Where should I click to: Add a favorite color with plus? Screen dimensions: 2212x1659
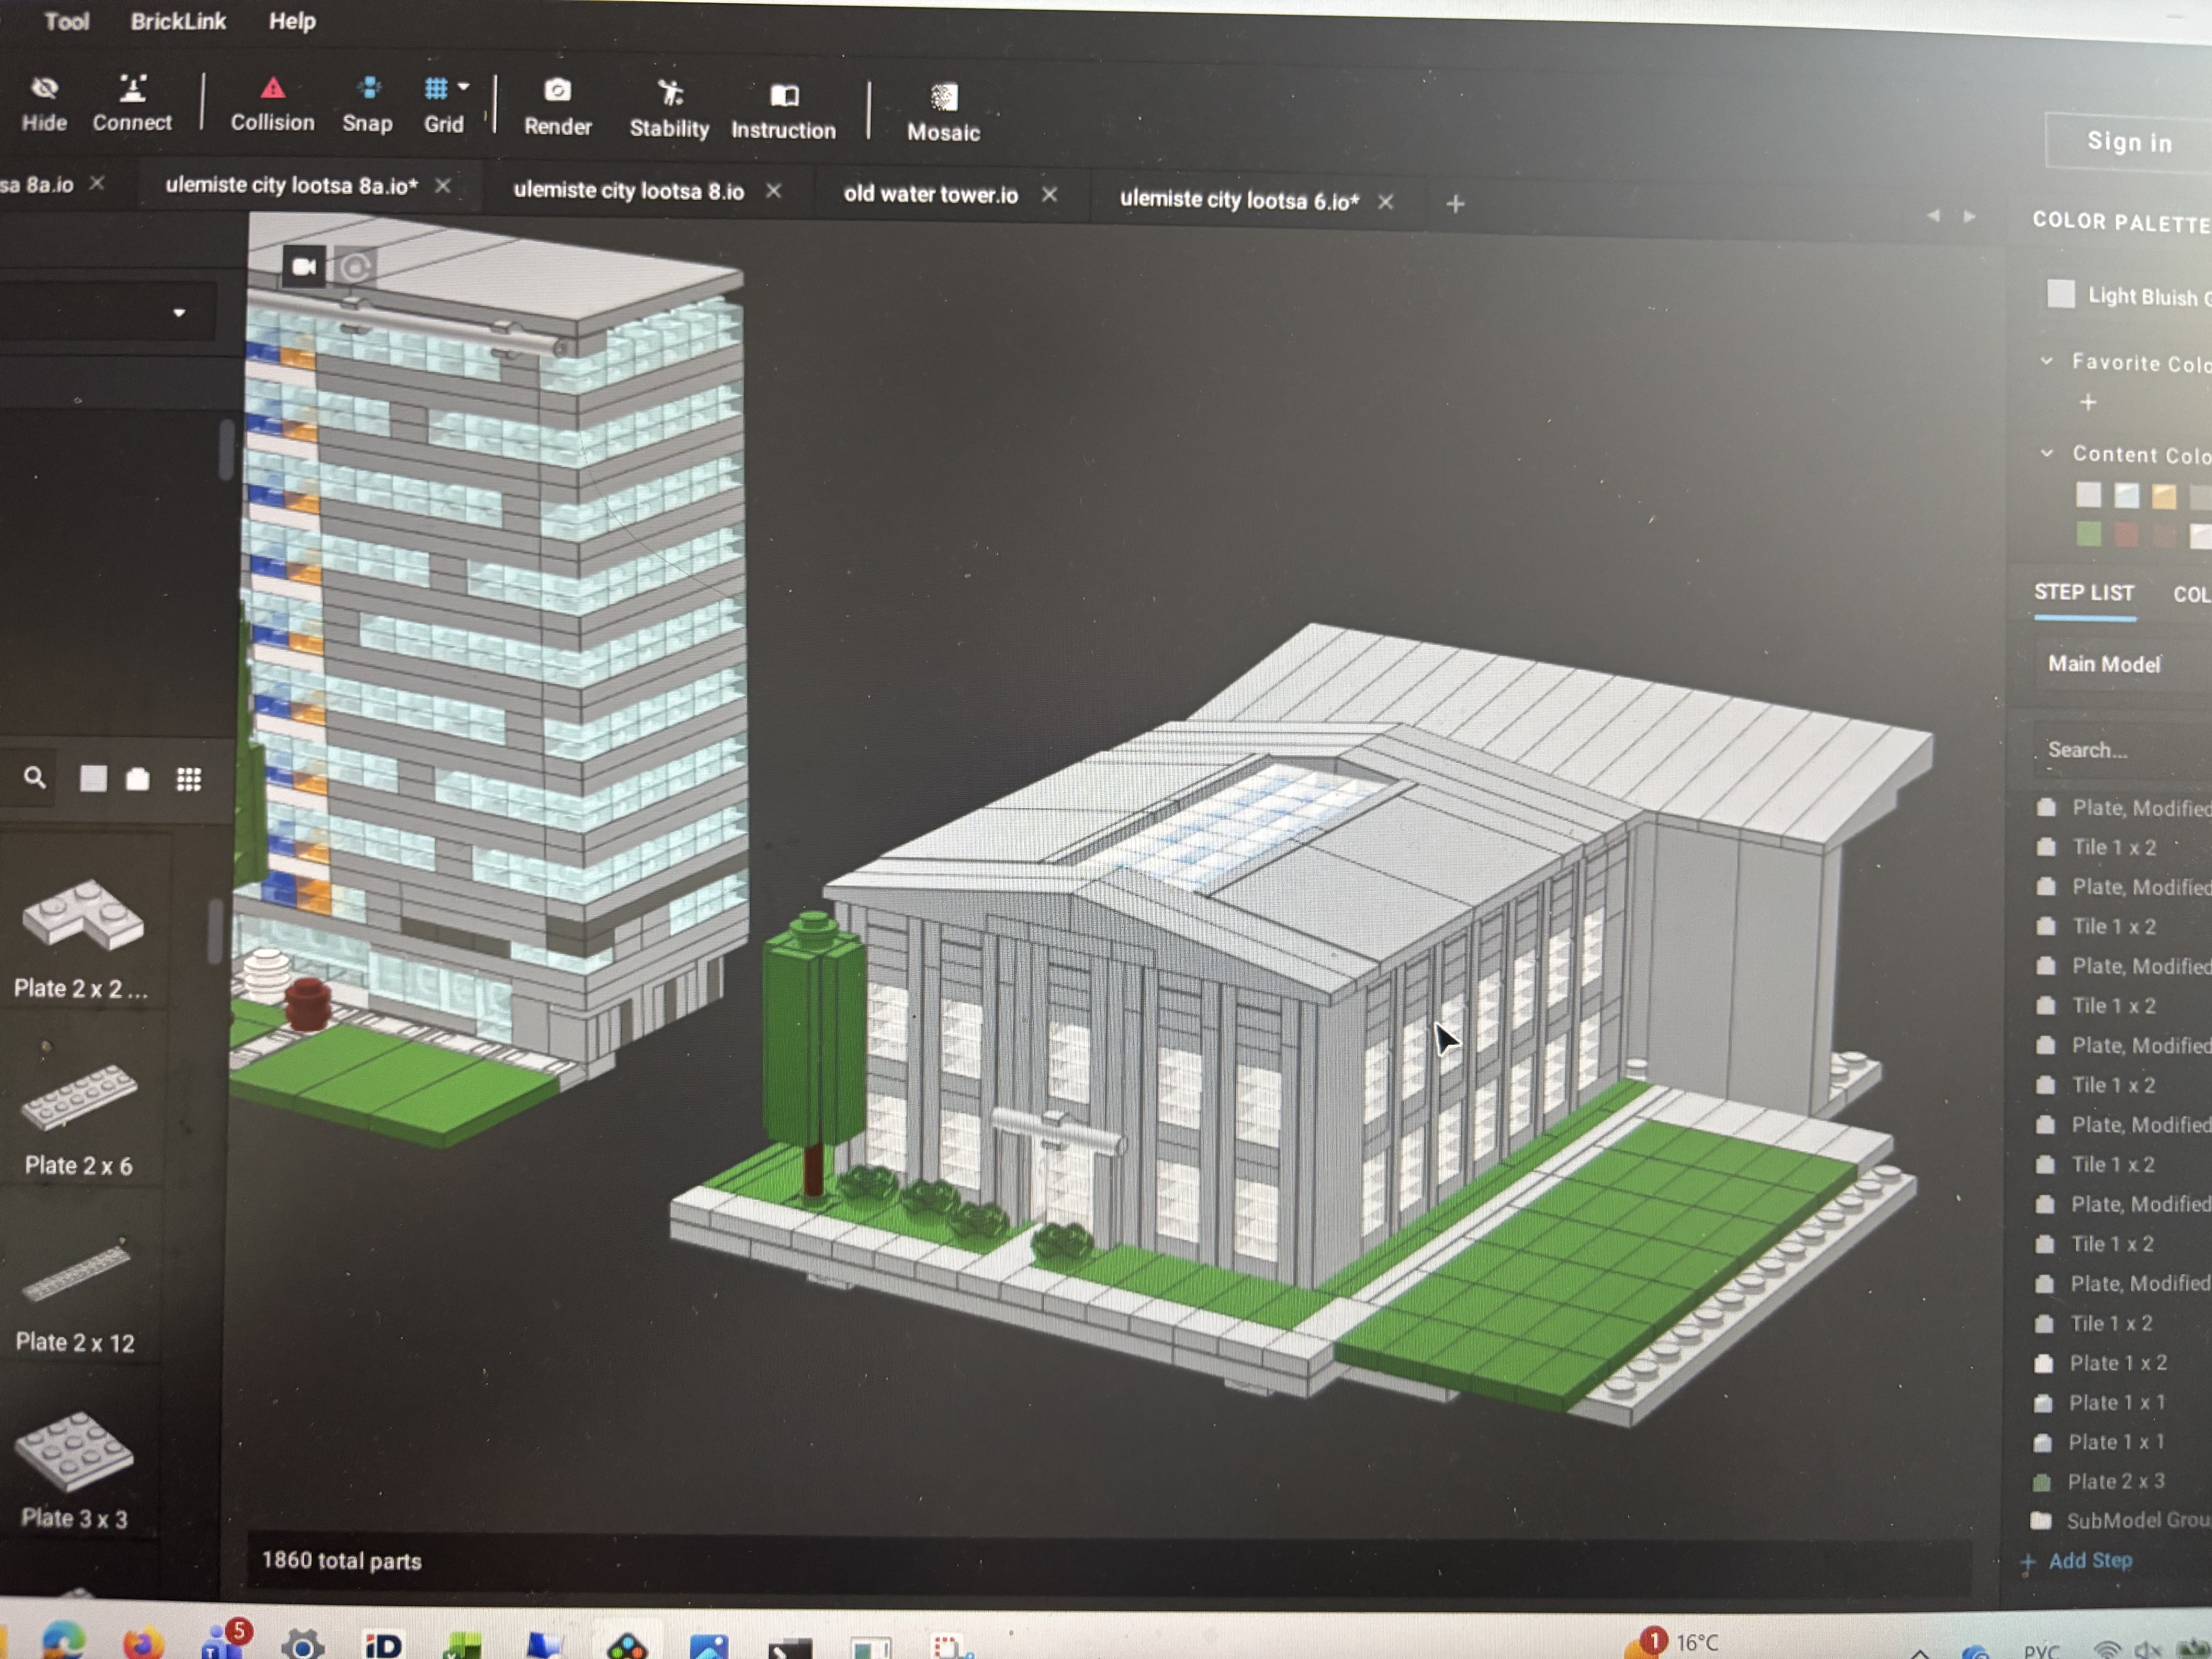[2088, 402]
